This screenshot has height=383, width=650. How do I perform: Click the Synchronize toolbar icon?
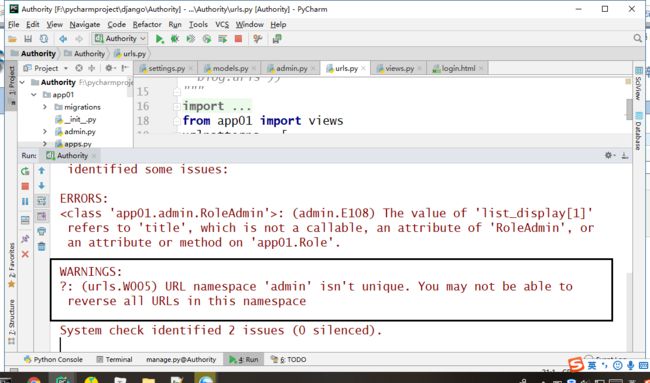point(44,39)
